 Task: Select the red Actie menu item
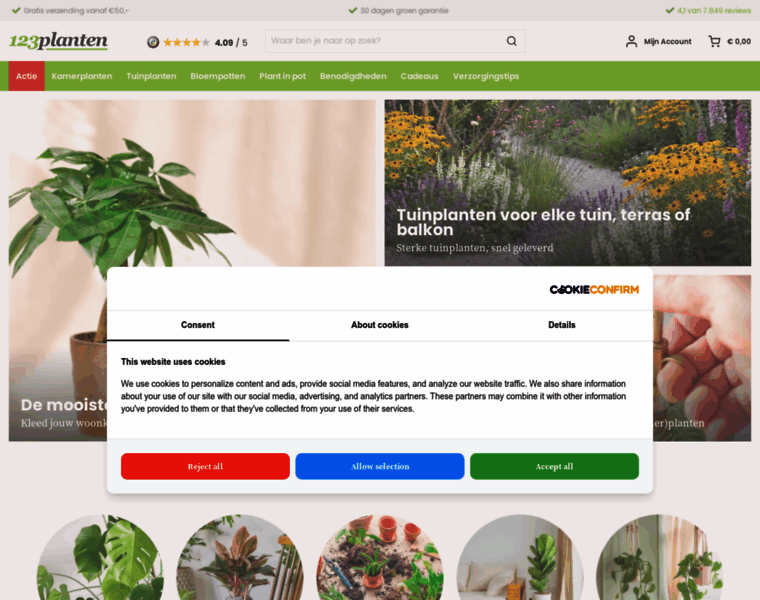(27, 76)
